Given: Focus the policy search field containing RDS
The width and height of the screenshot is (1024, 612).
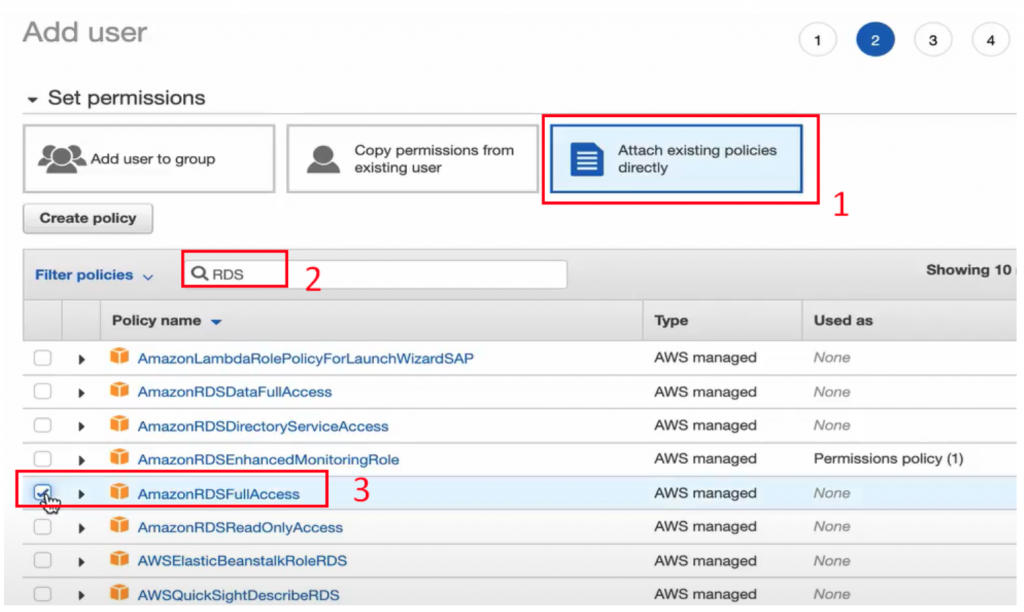Looking at the screenshot, I should (376, 274).
